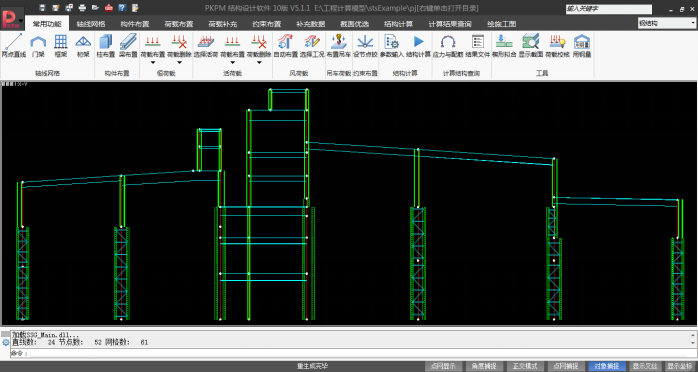Screen dimensions: 698x372
Task: Disable the highlighted 对象捕捉 object snap
Action: click(x=607, y=366)
